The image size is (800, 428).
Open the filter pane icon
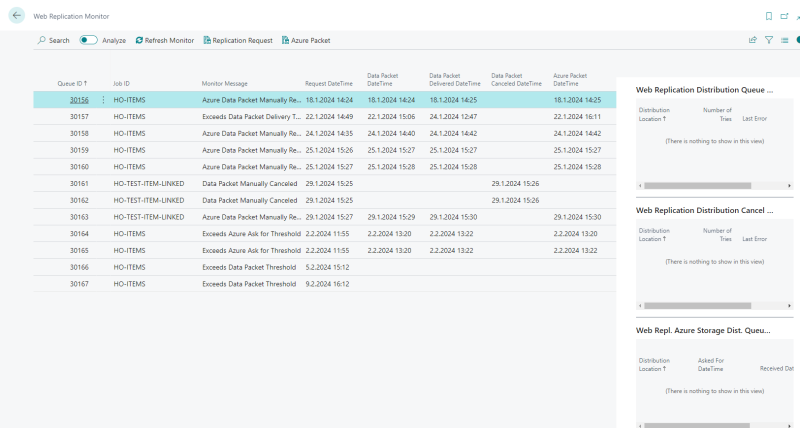pos(769,40)
